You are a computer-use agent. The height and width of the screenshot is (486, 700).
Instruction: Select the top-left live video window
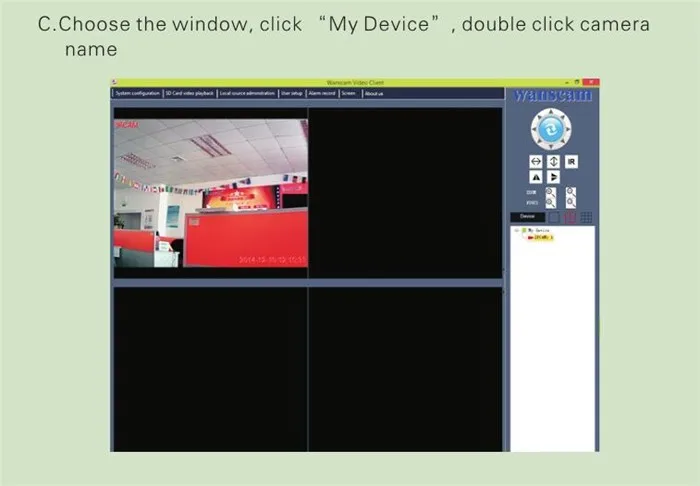pos(210,193)
